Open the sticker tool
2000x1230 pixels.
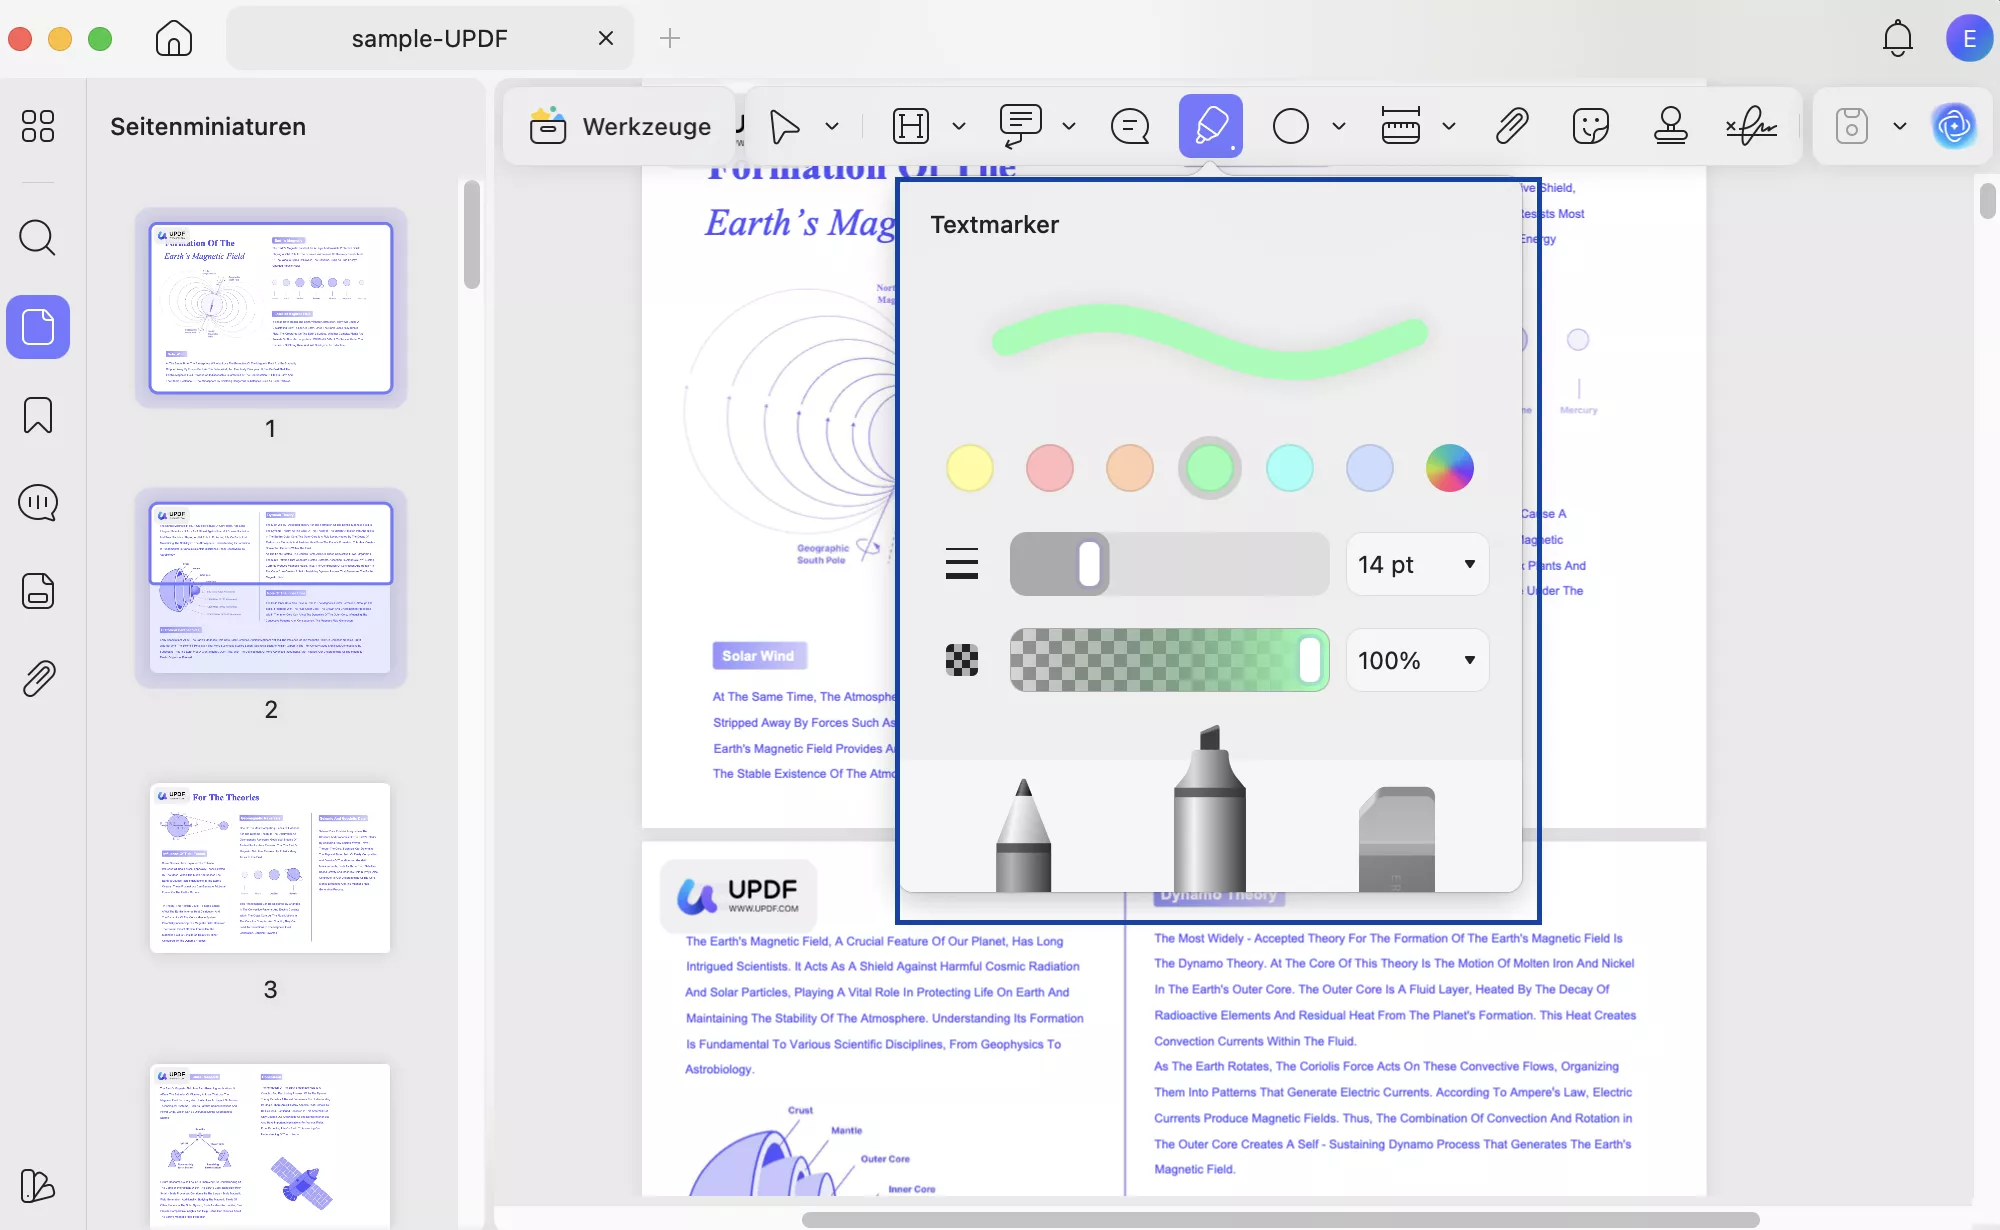[x=1590, y=125]
